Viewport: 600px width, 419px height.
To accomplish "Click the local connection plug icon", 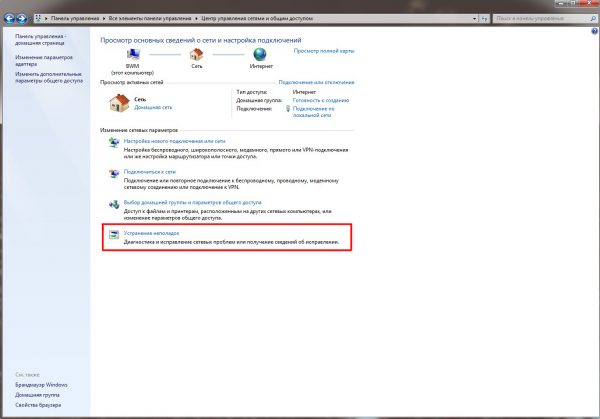I will click(288, 109).
